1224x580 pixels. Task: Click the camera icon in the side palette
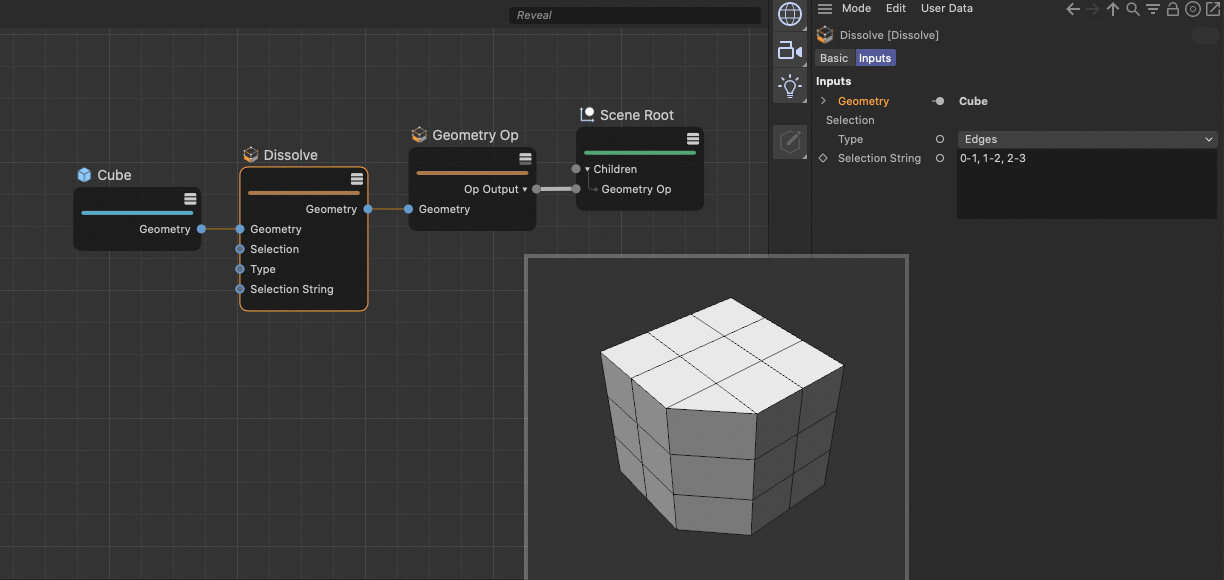[x=790, y=50]
